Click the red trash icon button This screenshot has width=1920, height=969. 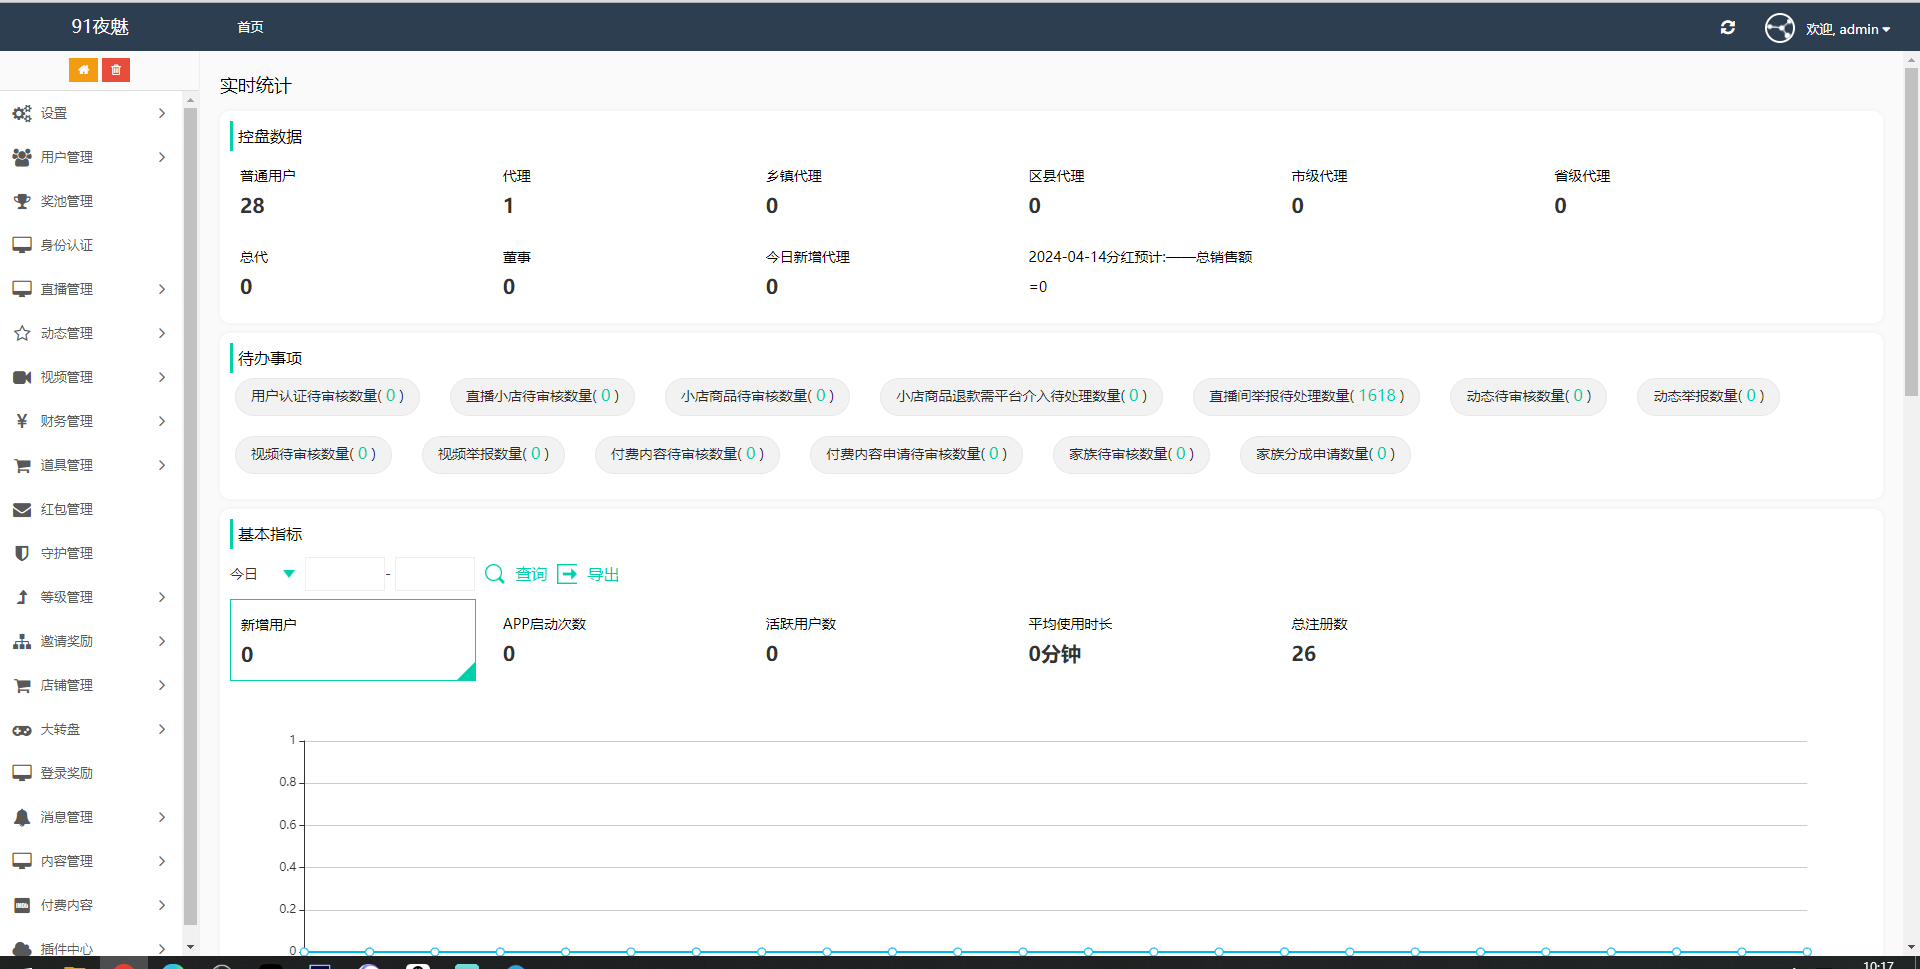point(116,70)
